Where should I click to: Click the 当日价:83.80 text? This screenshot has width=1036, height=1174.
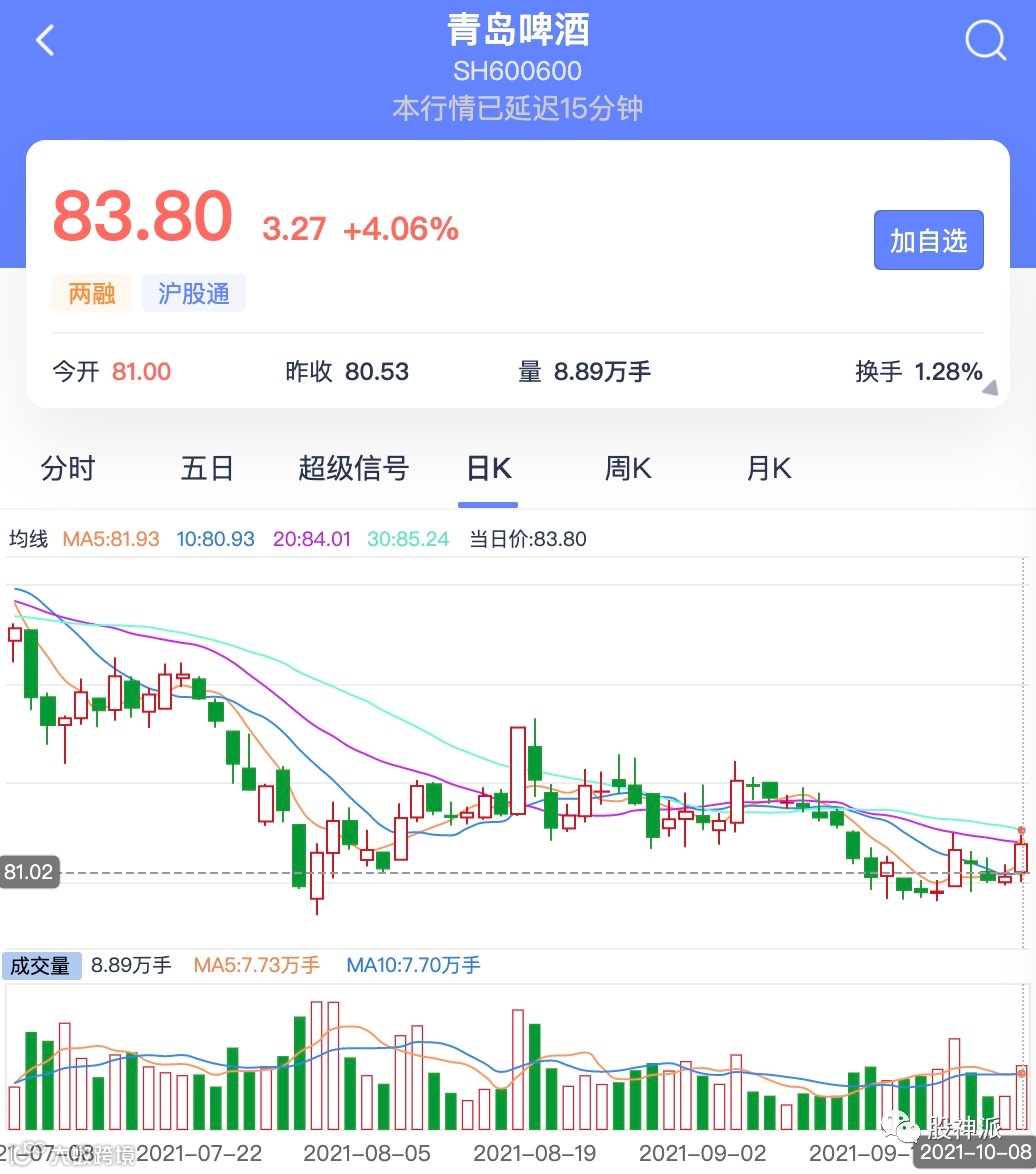pos(528,539)
